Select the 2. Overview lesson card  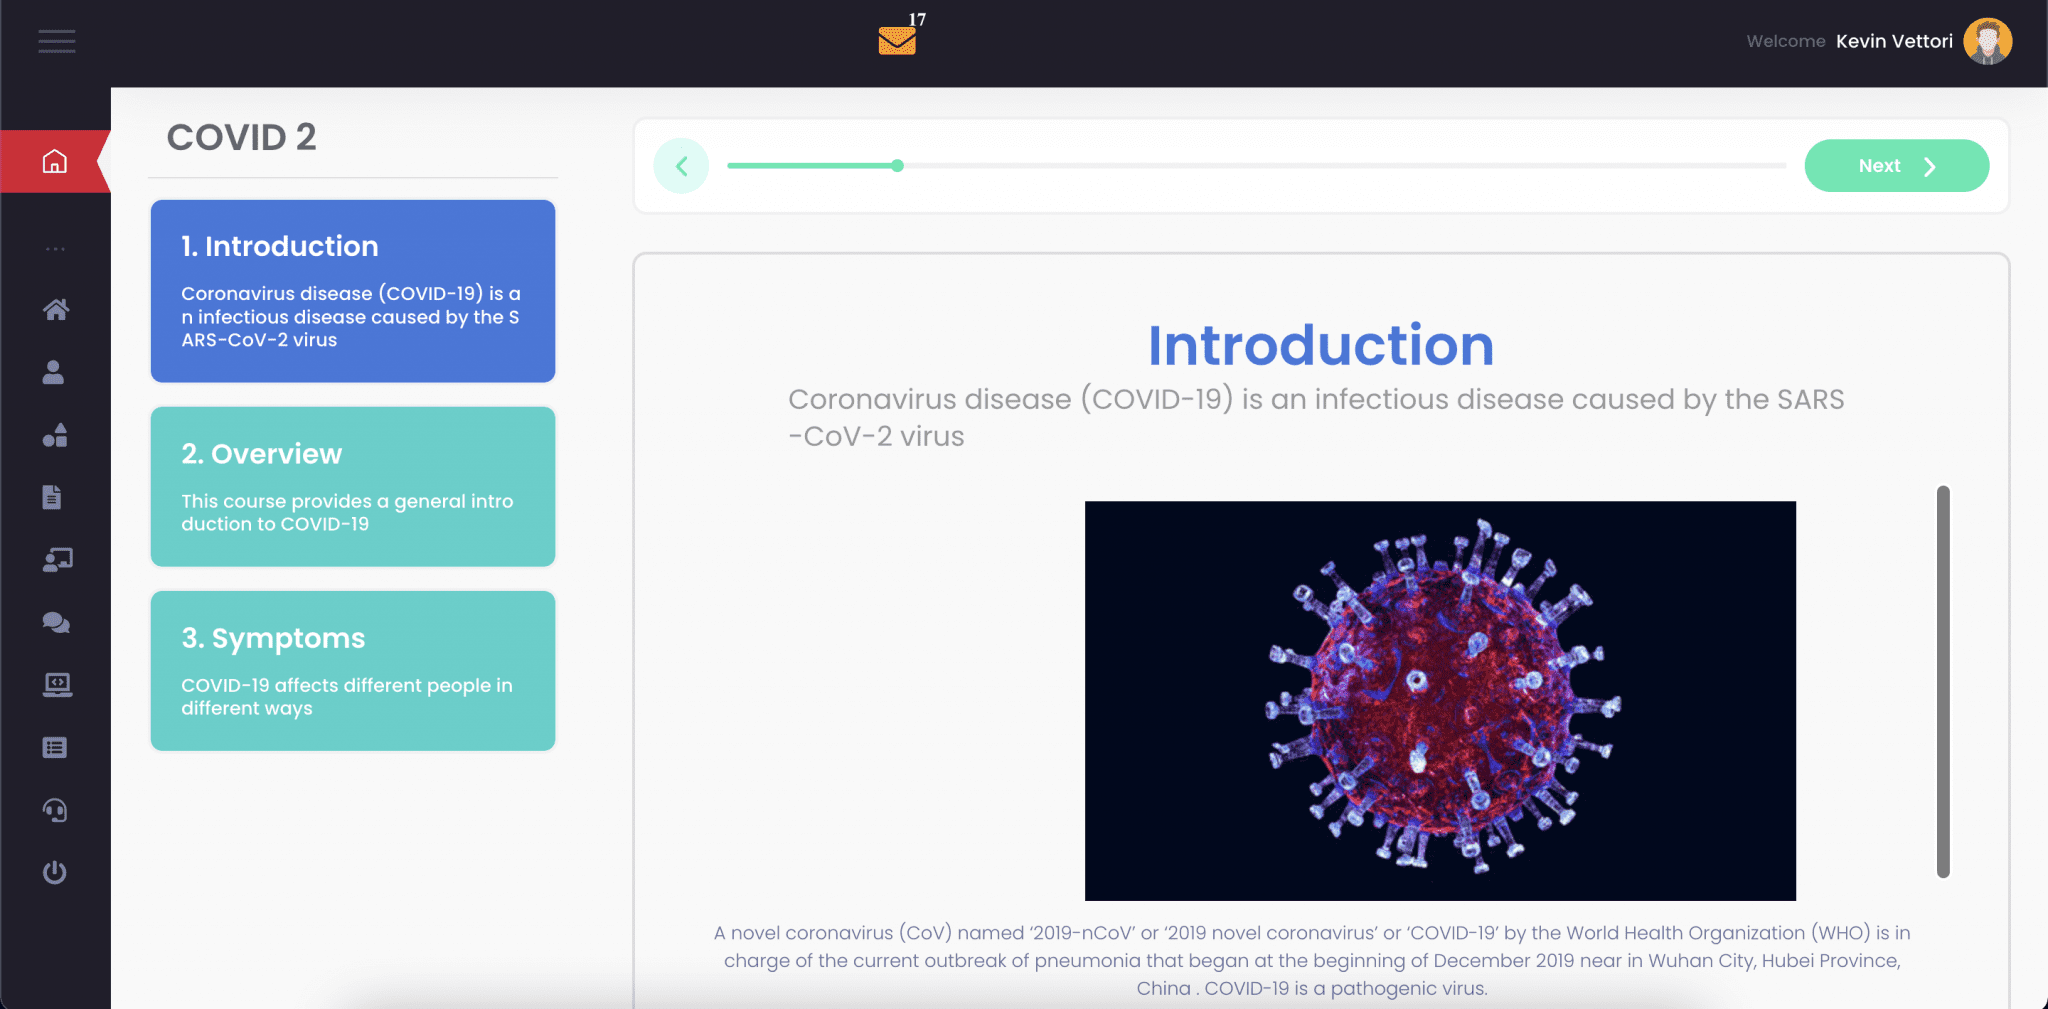(x=352, y=486)
